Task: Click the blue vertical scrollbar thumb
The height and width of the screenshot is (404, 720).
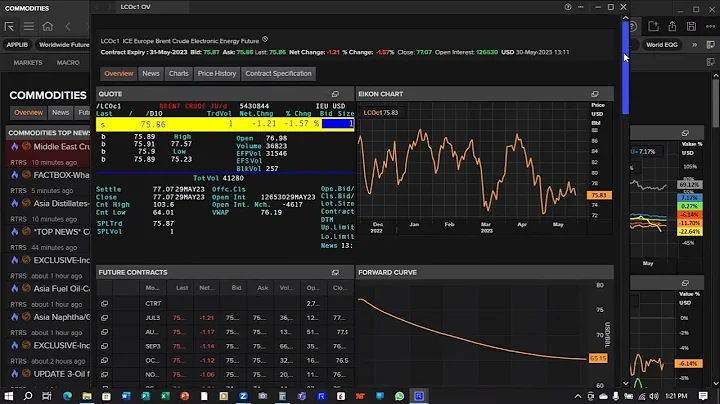Action: point(625,68)
